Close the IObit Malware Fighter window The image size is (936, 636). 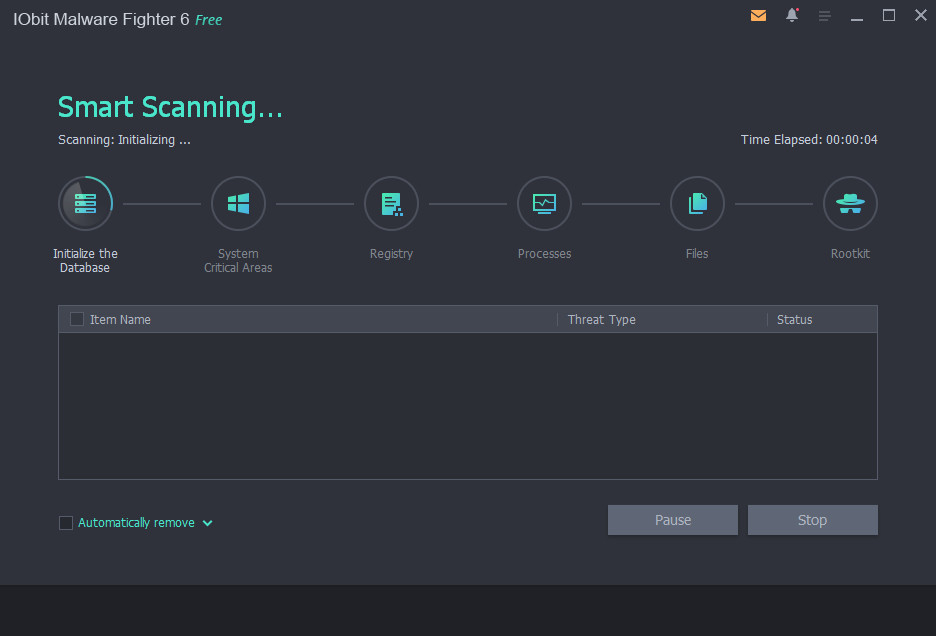920,15
